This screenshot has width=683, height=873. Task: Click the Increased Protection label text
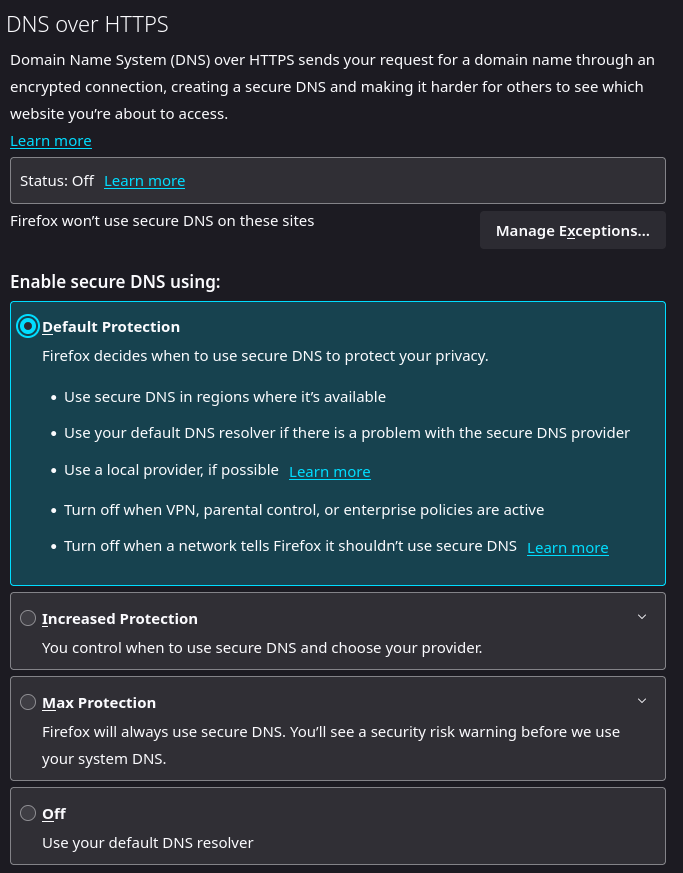click(120, 619)
